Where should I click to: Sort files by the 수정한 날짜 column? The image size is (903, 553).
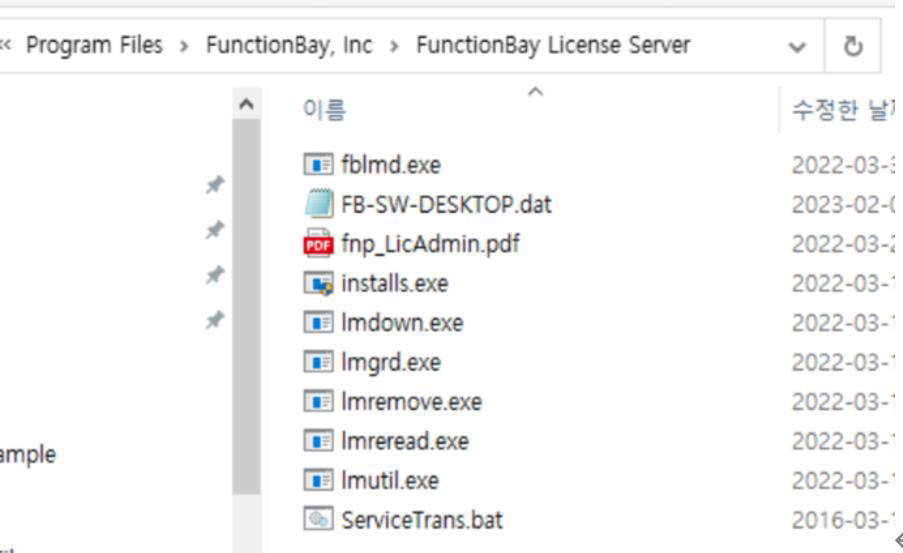point(844,109)
